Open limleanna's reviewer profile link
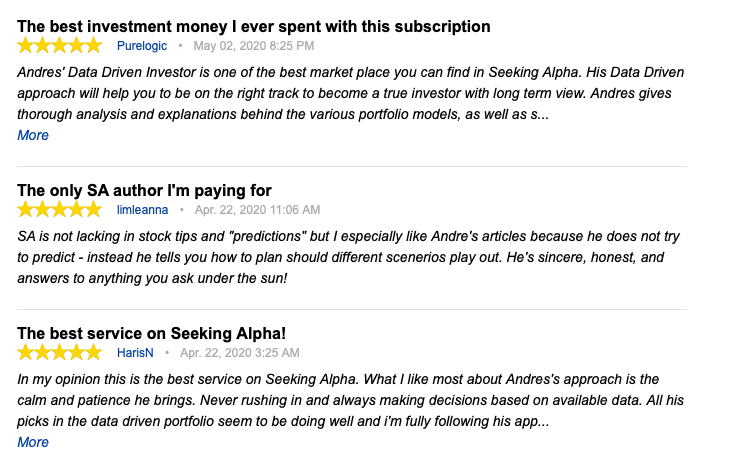 click(x=142, y=210)
